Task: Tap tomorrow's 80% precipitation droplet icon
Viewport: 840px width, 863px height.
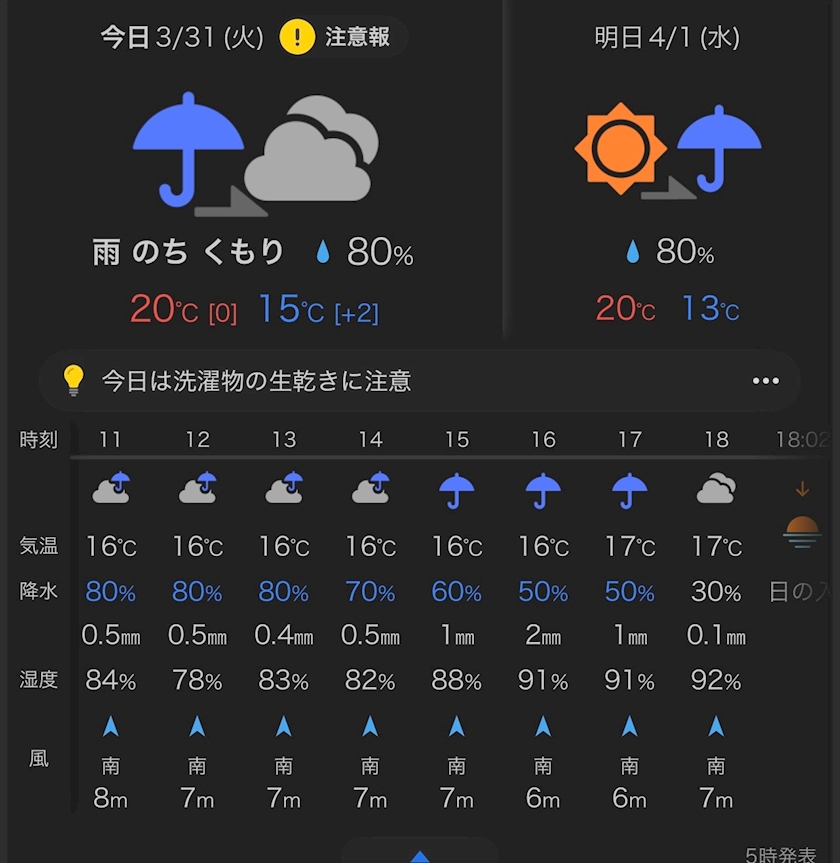Action: (632, 252)
